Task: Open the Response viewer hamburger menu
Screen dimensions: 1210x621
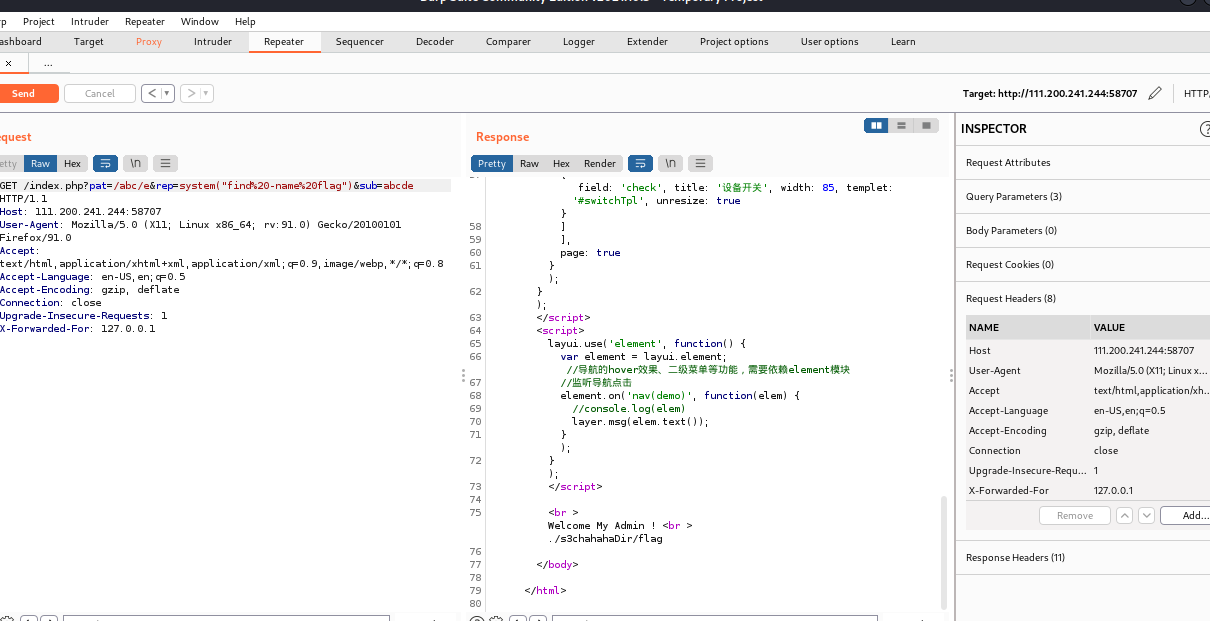Action: 701,163
